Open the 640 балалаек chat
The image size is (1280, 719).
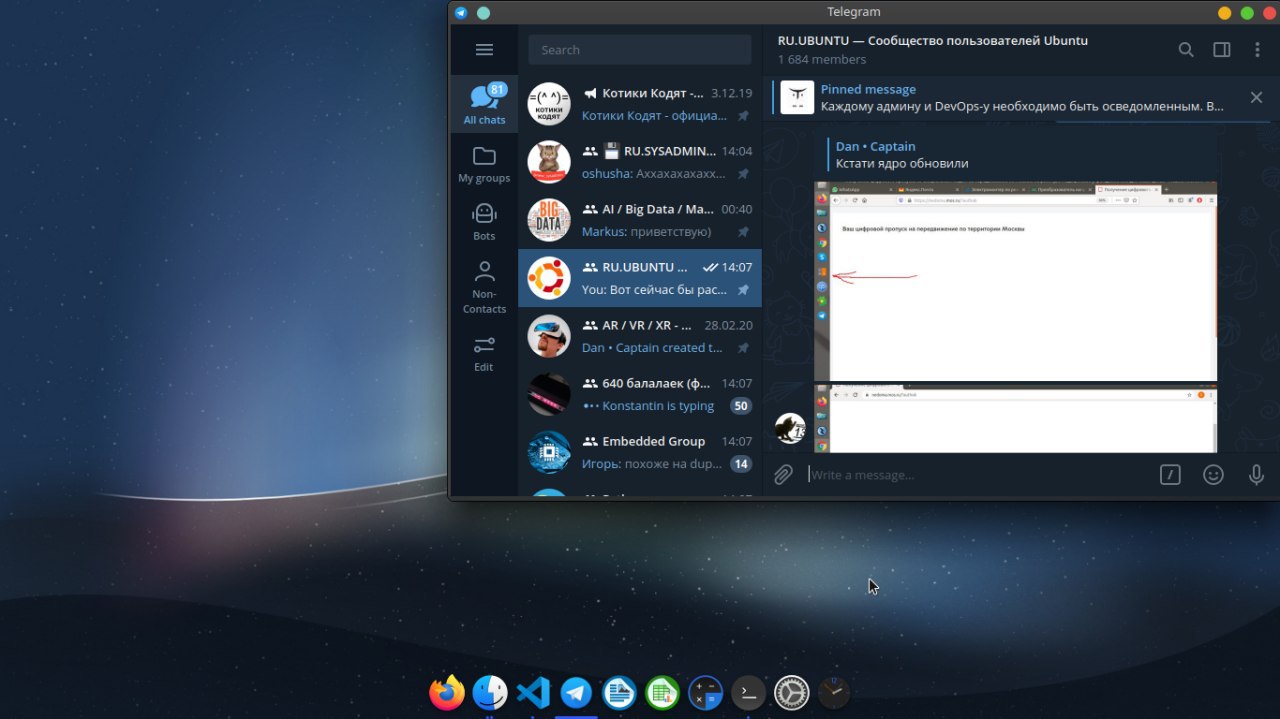(x=640, y=394)
